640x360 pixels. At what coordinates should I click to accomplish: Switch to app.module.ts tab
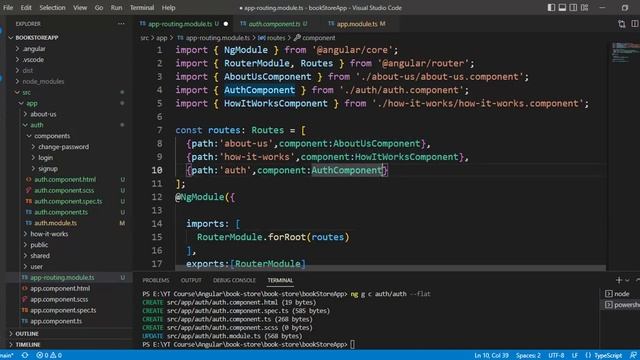pos(357,24)
